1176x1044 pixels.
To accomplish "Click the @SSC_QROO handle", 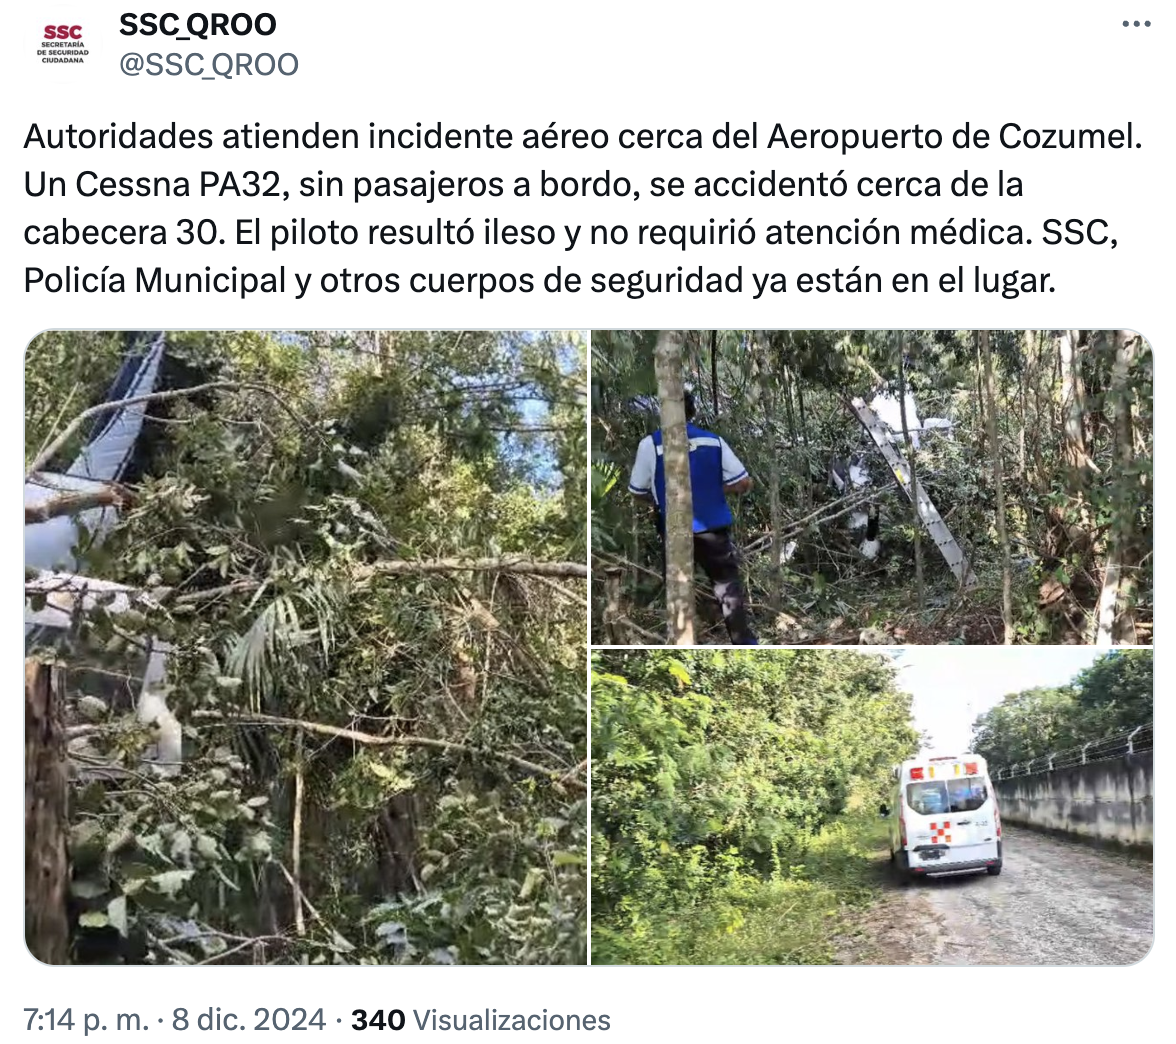I will [208, 64].
